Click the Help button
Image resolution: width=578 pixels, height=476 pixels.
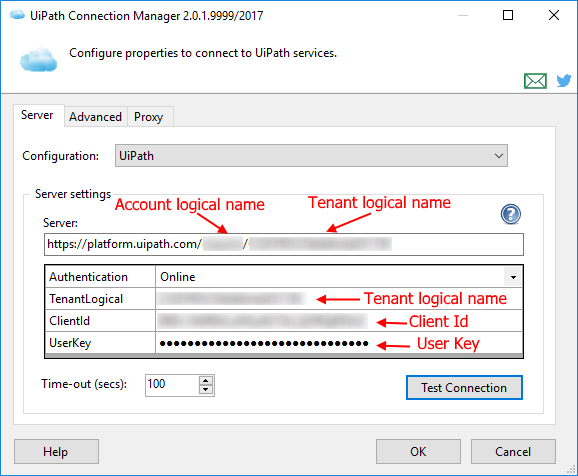click(56, 451)
